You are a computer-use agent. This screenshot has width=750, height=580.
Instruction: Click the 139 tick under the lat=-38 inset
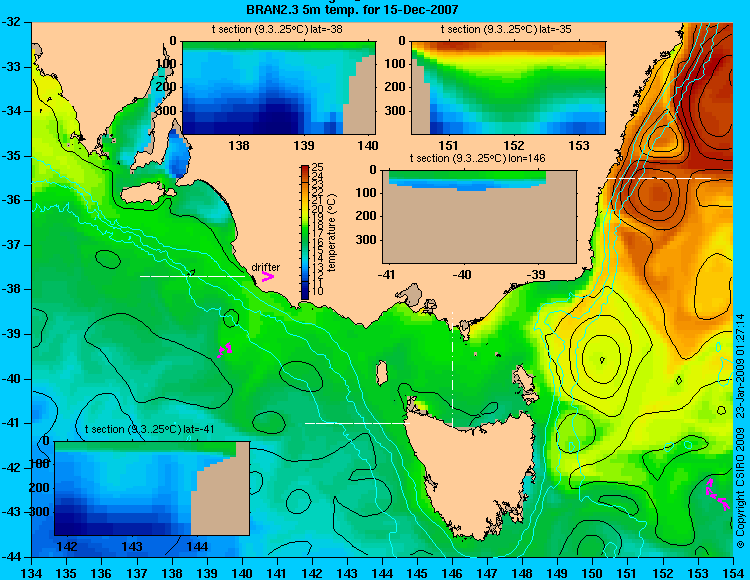coord(304,145)
